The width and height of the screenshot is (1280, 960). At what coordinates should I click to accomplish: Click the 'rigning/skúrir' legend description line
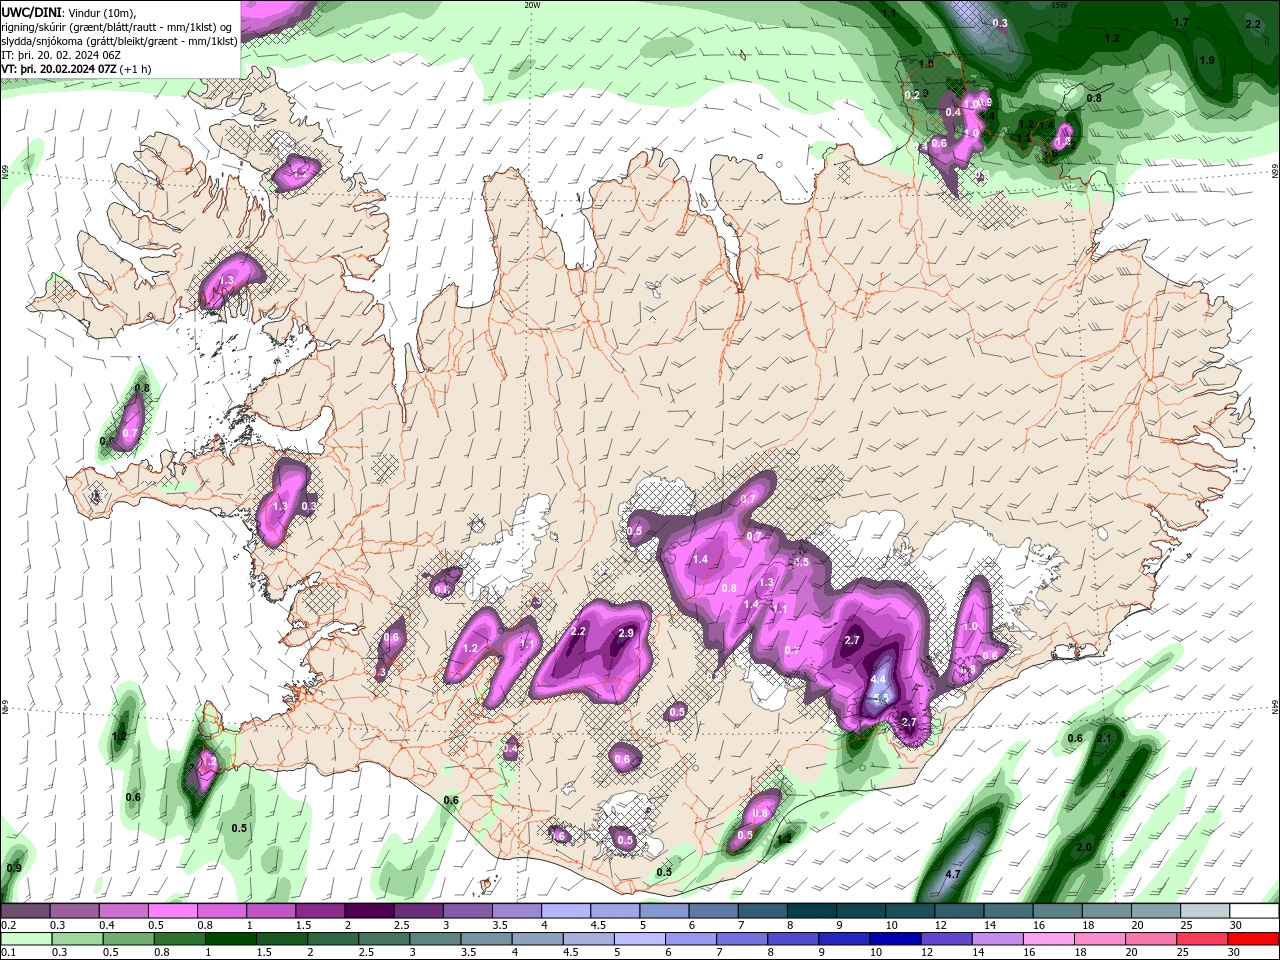(118, 27)
